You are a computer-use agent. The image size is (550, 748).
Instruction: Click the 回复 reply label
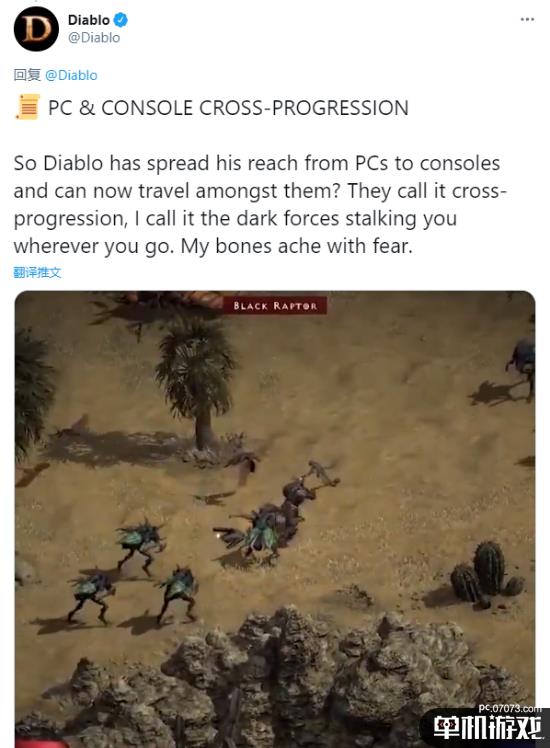point(27,75)
